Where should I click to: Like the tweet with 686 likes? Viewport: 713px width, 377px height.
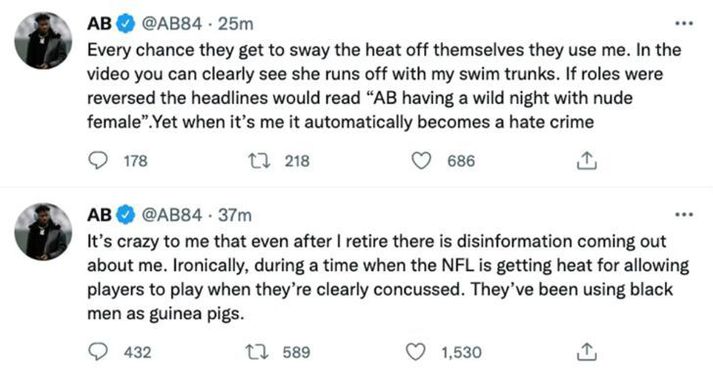click(x=421, y=161)
